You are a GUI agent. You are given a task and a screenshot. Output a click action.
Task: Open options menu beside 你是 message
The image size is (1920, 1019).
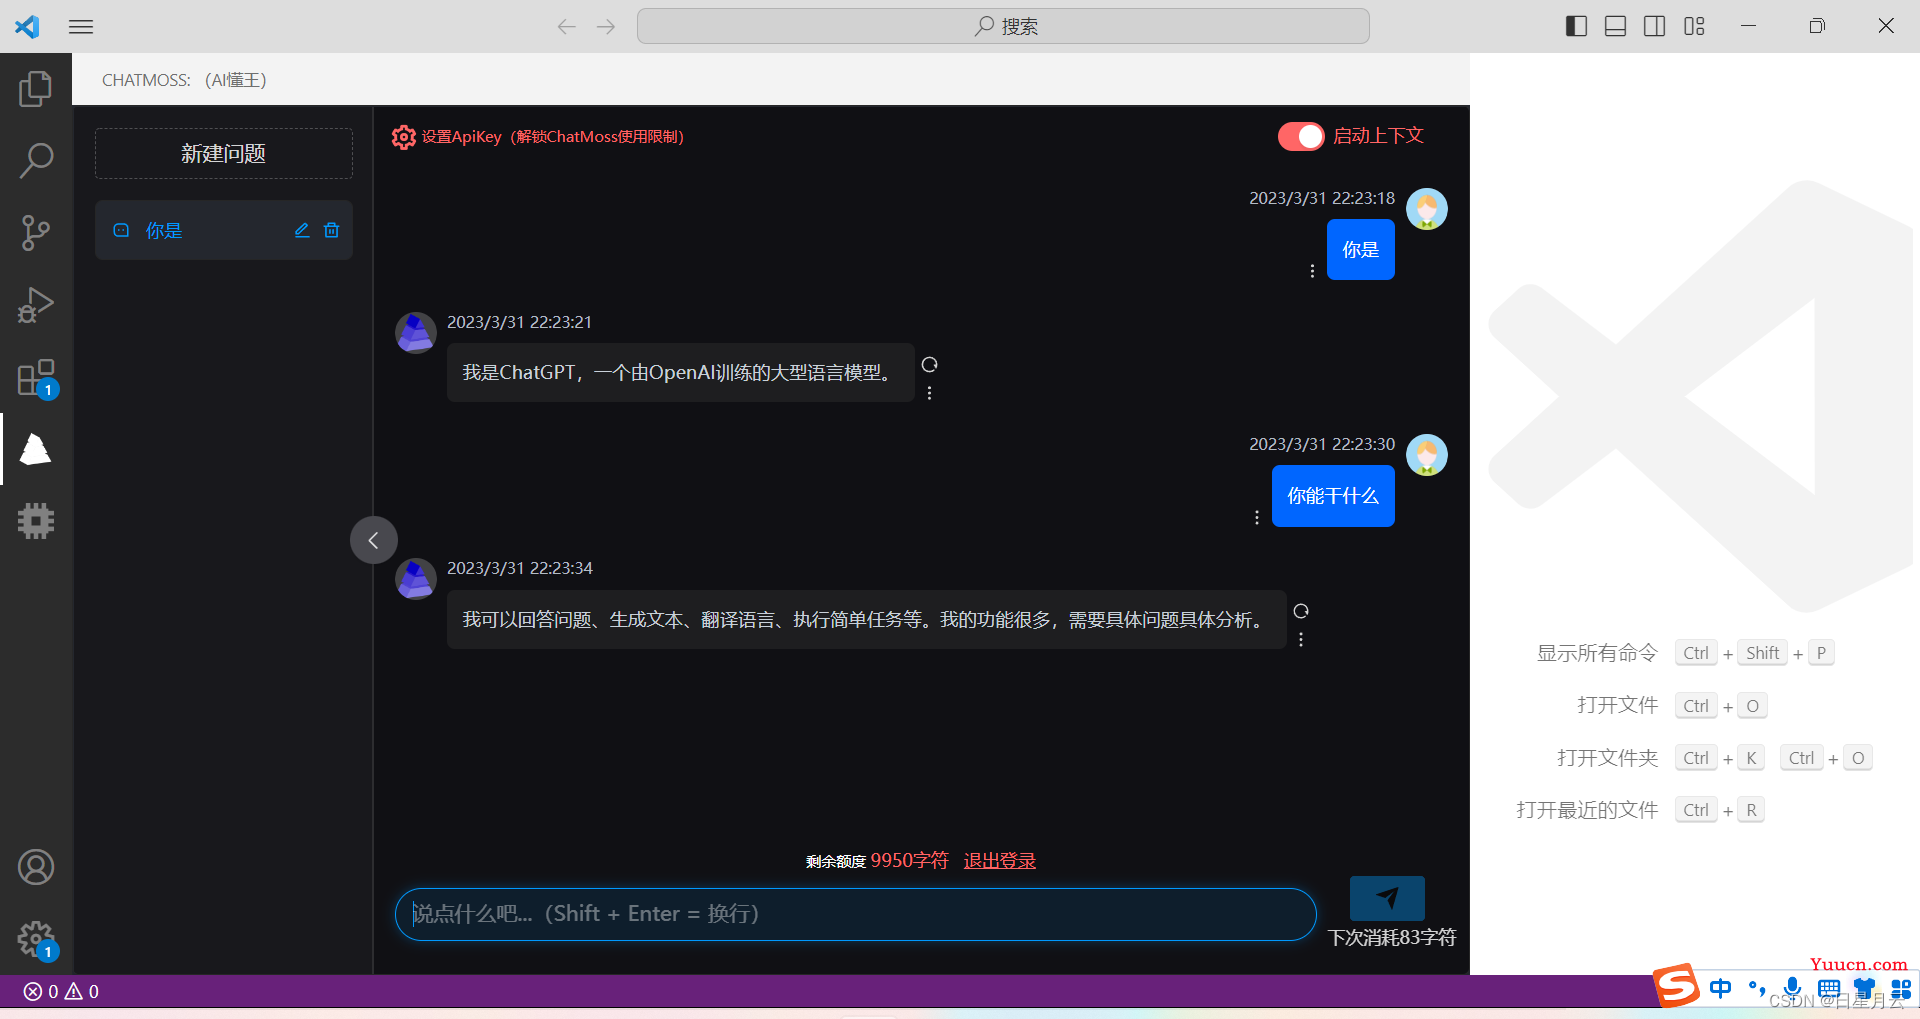(1312, 271)
